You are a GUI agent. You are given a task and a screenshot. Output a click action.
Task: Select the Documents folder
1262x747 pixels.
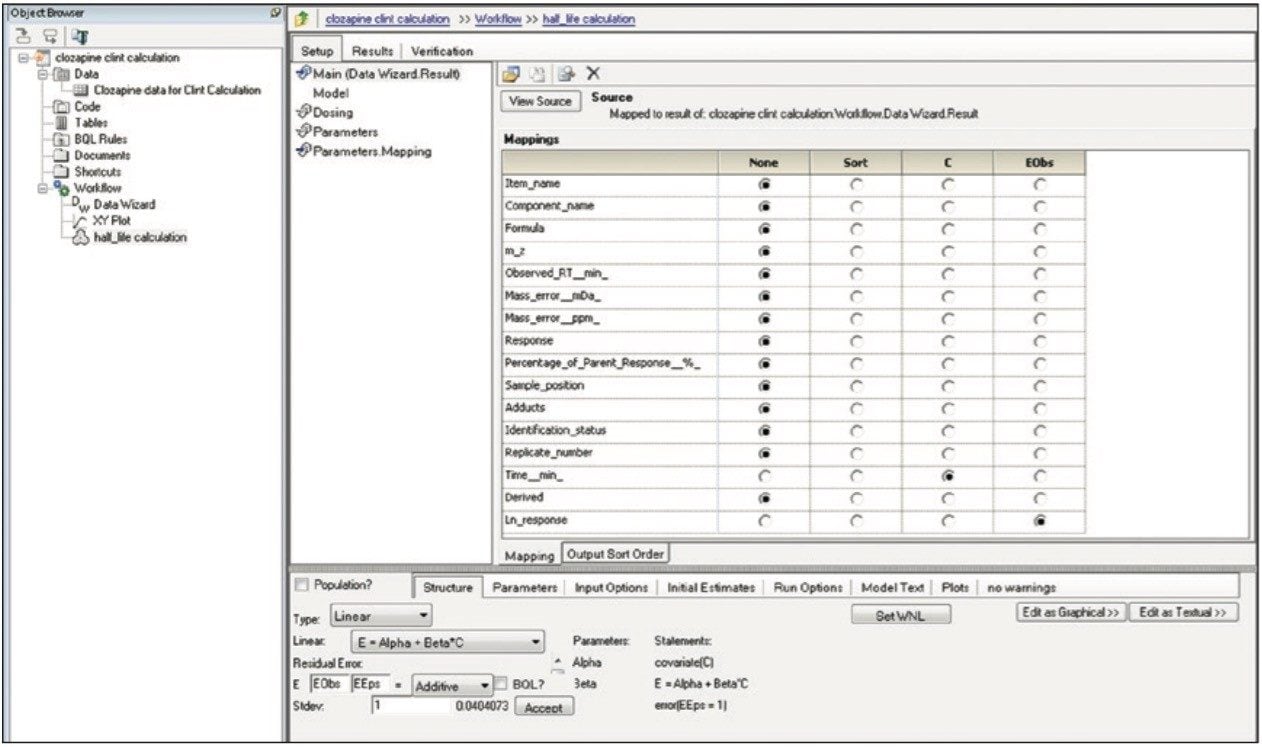click(x=102, y=155)
